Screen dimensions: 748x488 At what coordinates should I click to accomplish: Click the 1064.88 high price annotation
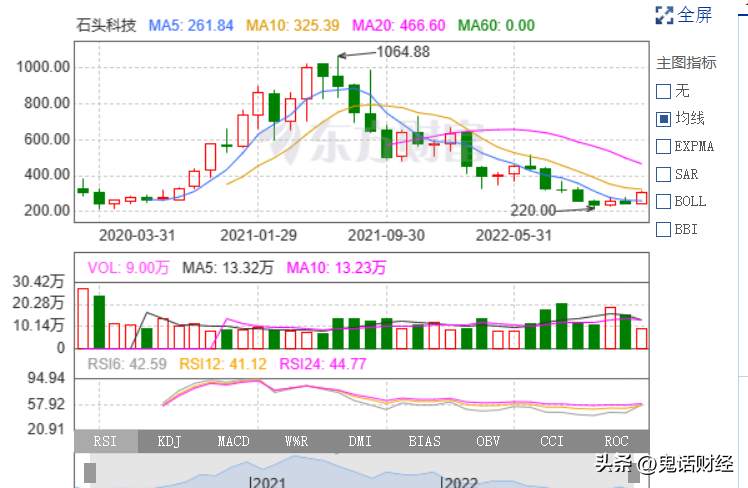pos(403,52)
